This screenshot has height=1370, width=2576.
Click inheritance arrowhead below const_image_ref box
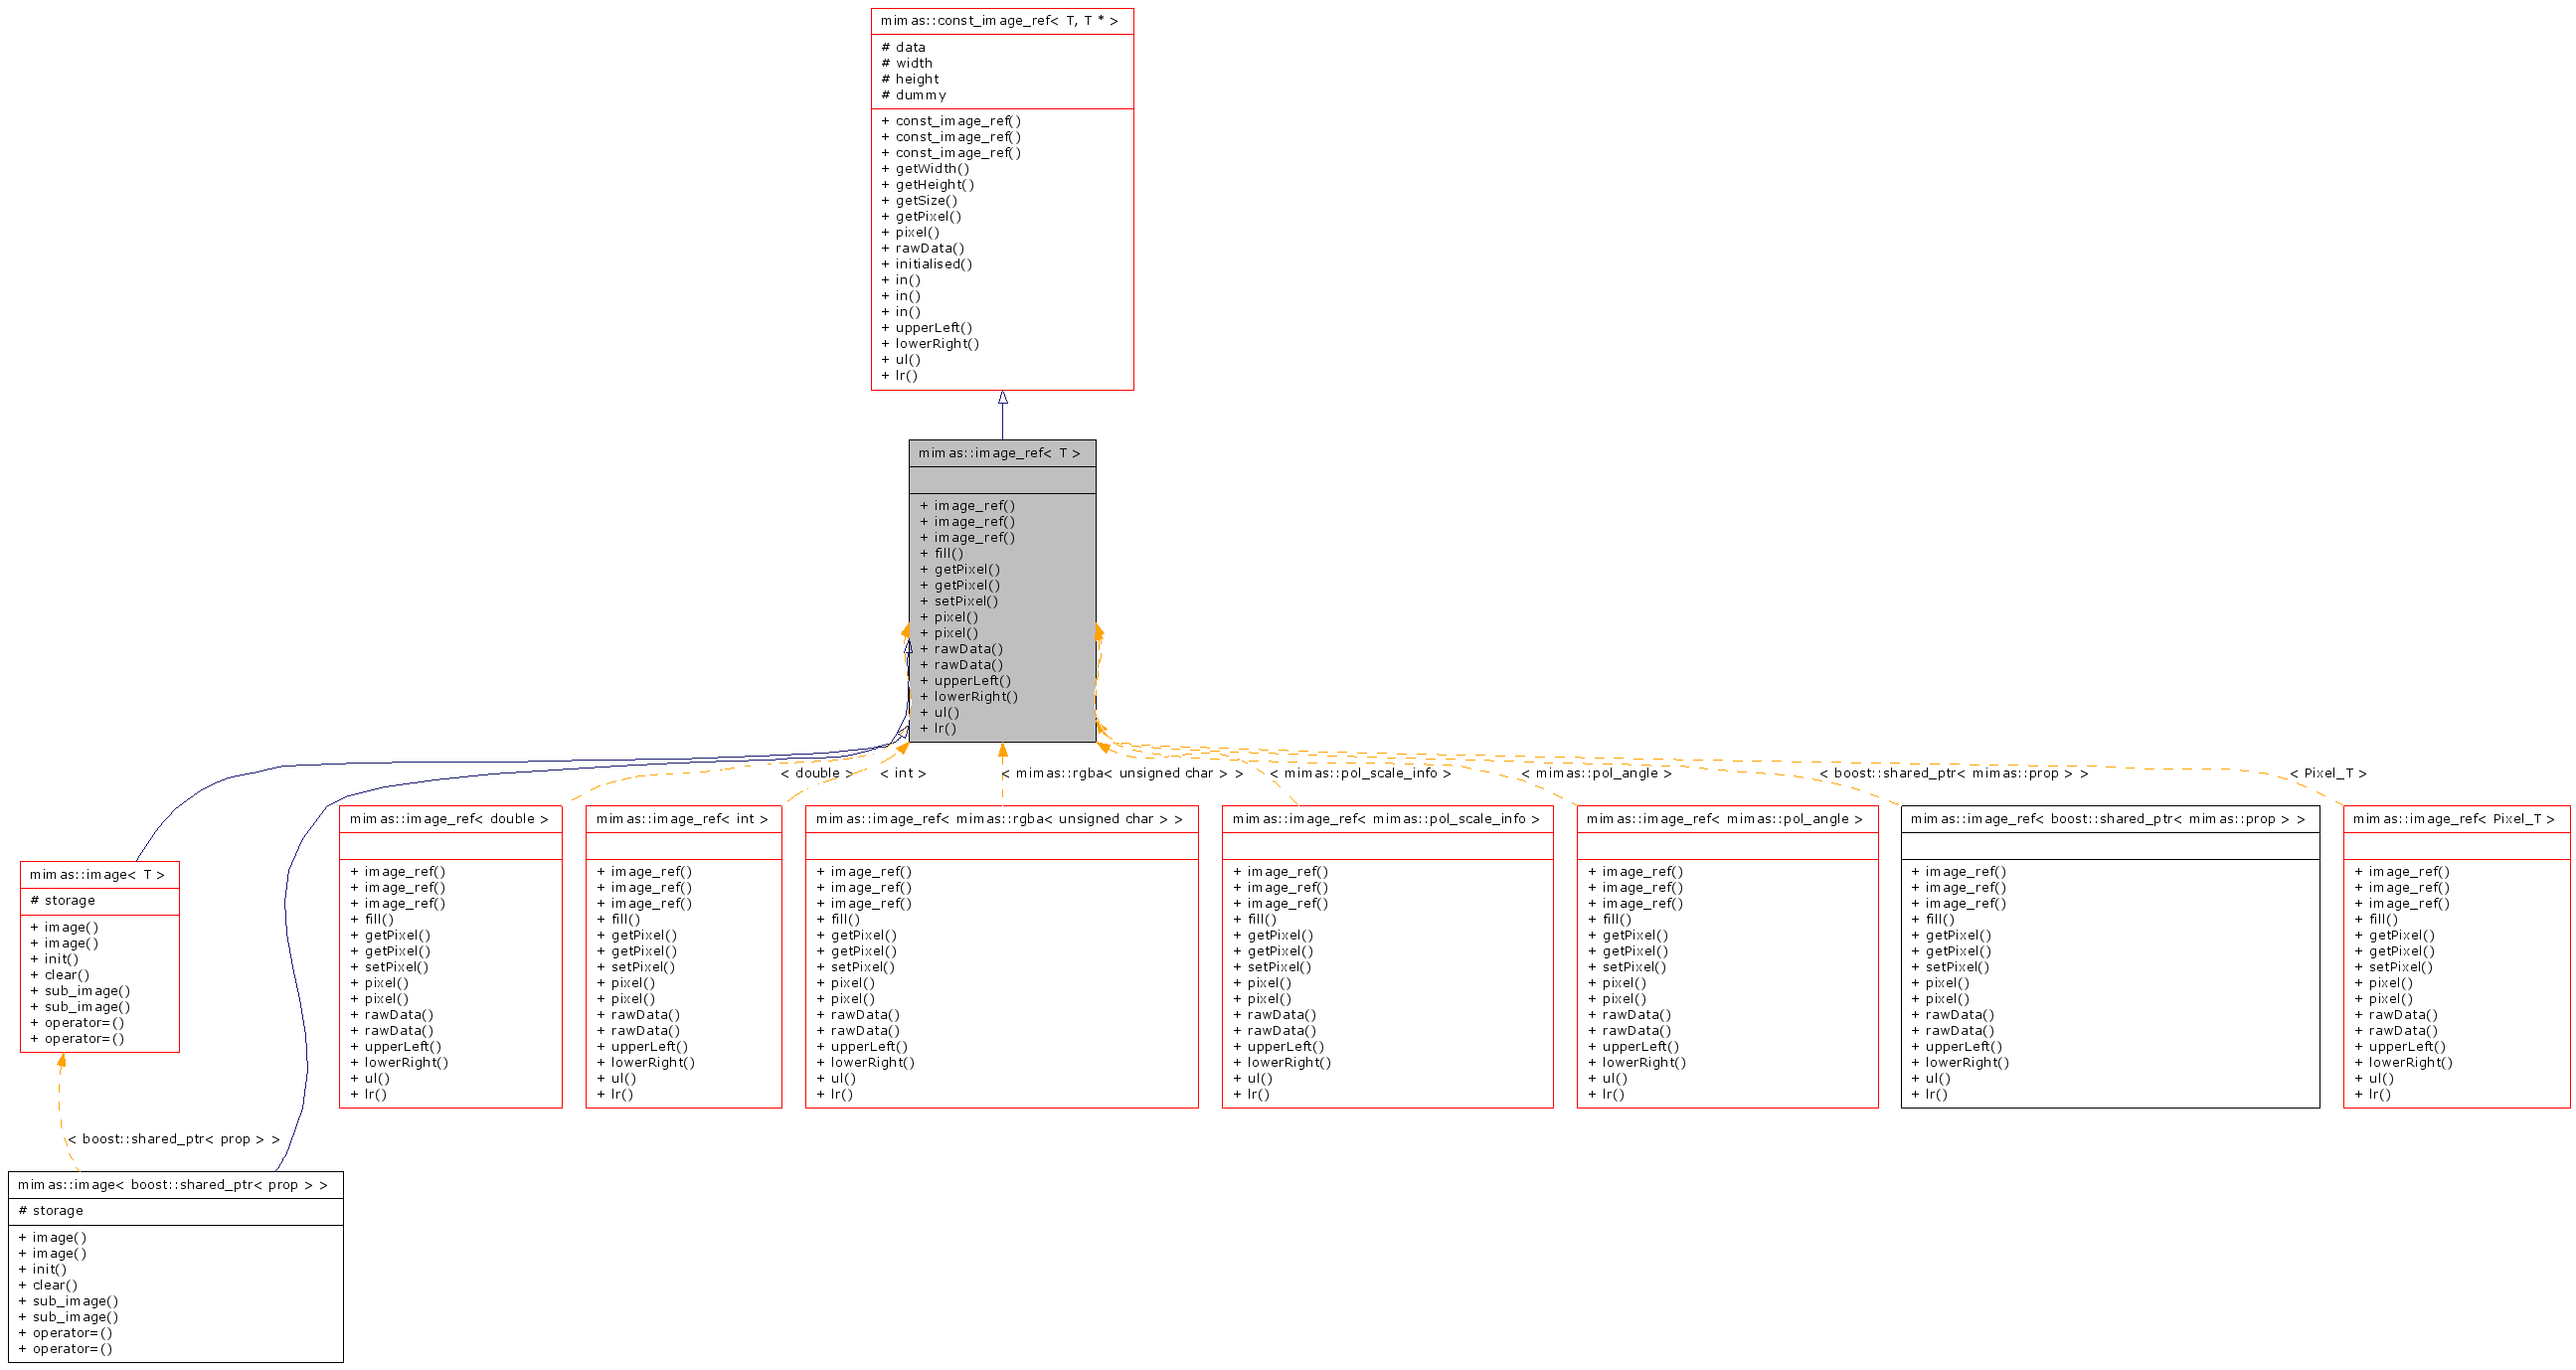tap(1002, 398)
